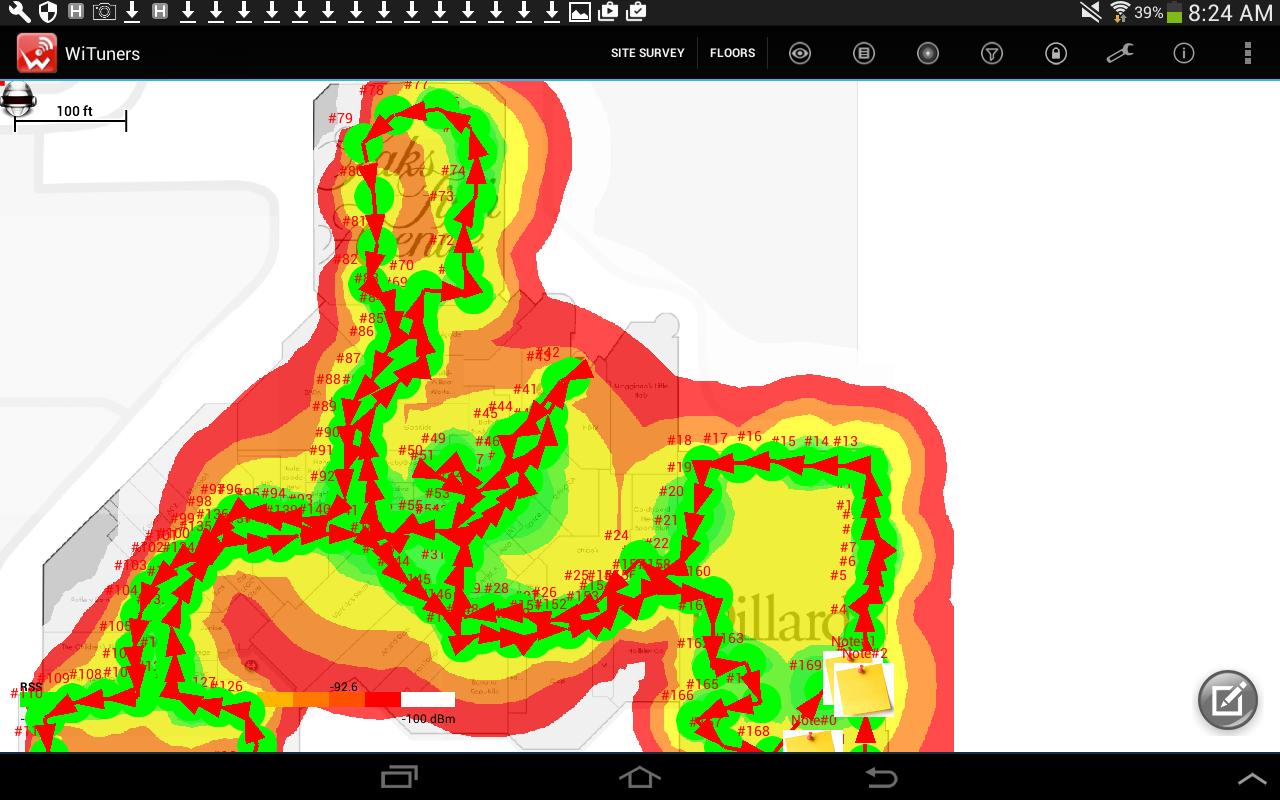
Task: Expand the bottom-right up chevron
Action: tap(1252, 778)
